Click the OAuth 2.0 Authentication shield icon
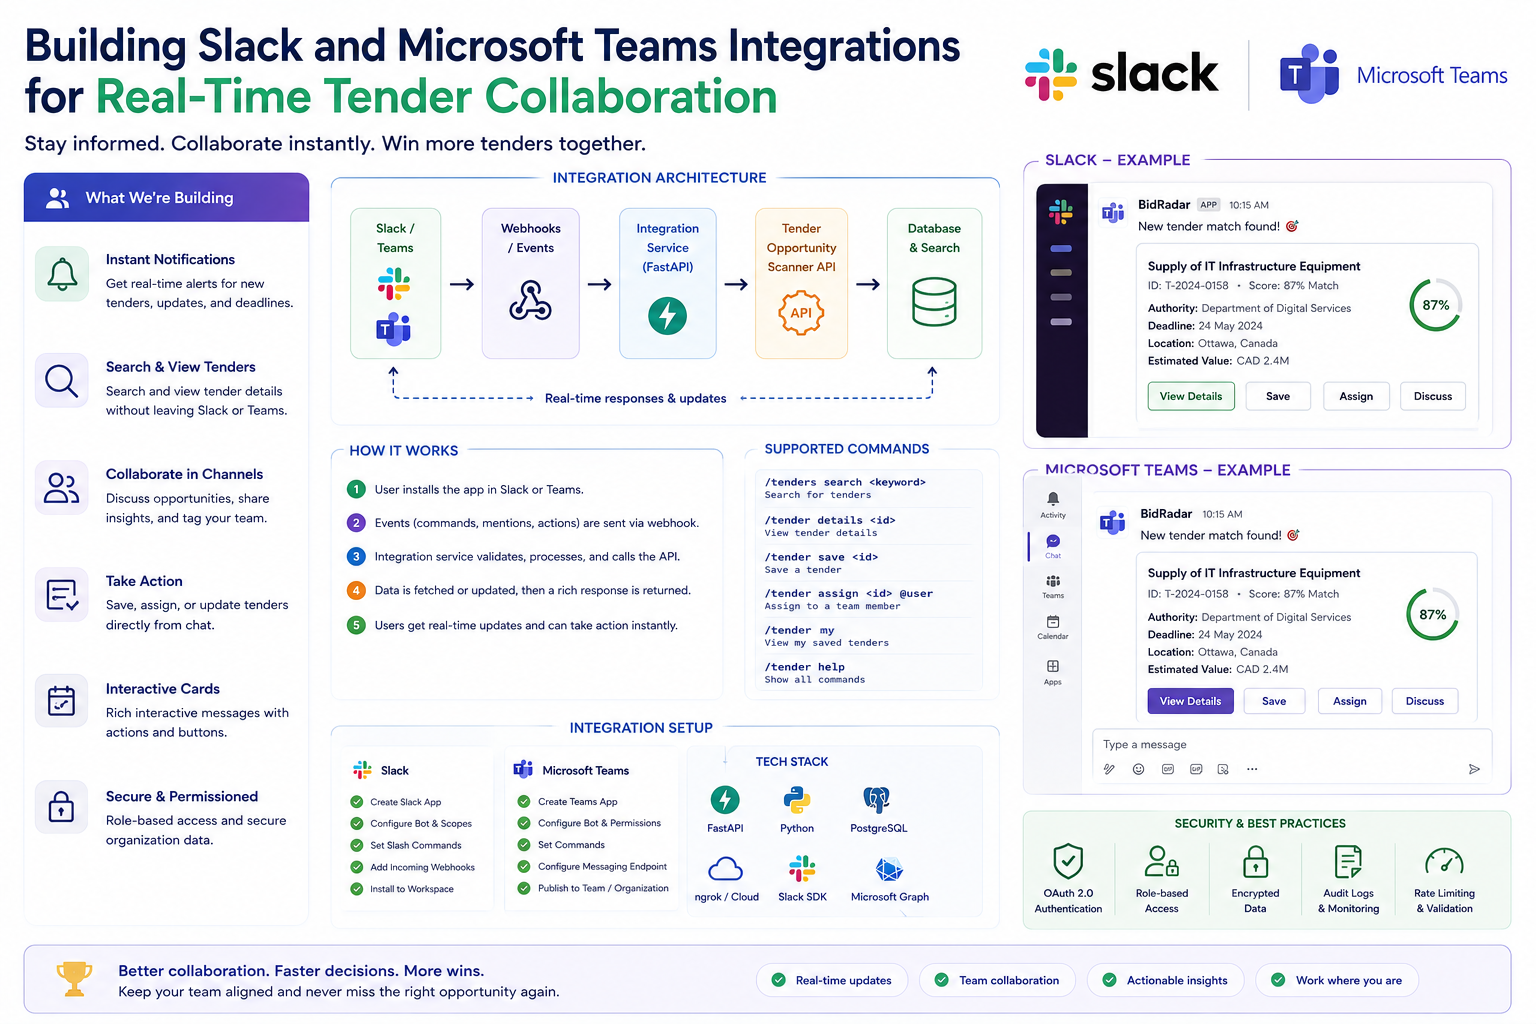 point(1068,861)
